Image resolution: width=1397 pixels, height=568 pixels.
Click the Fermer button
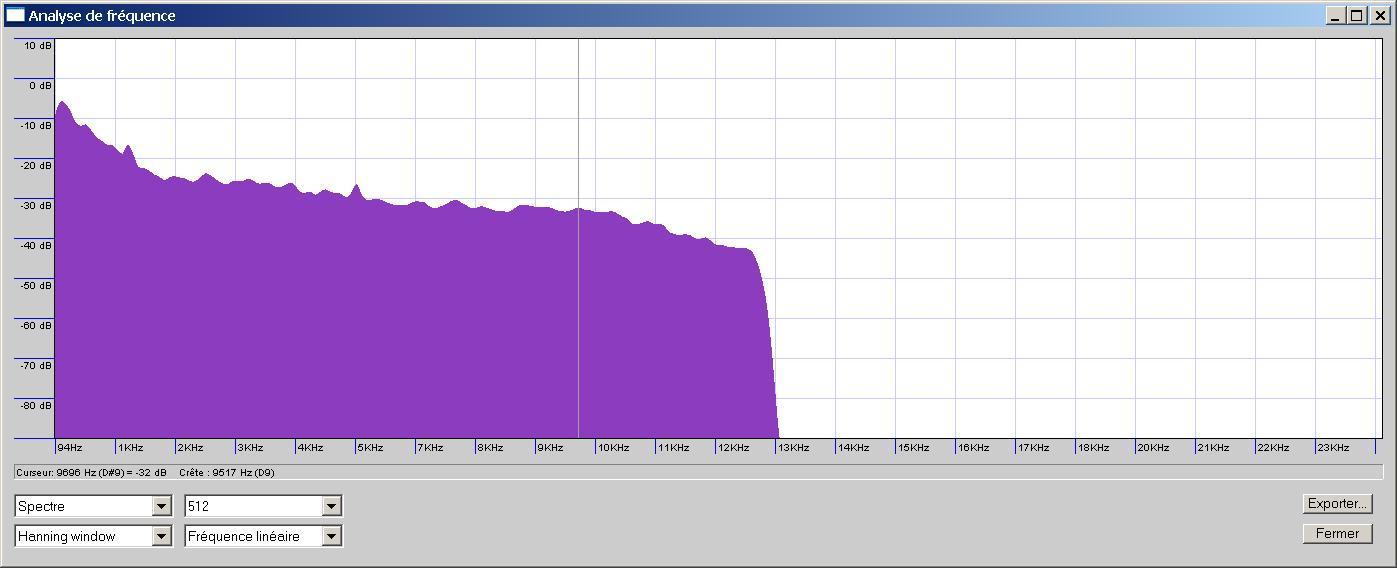click(1337, 534)
